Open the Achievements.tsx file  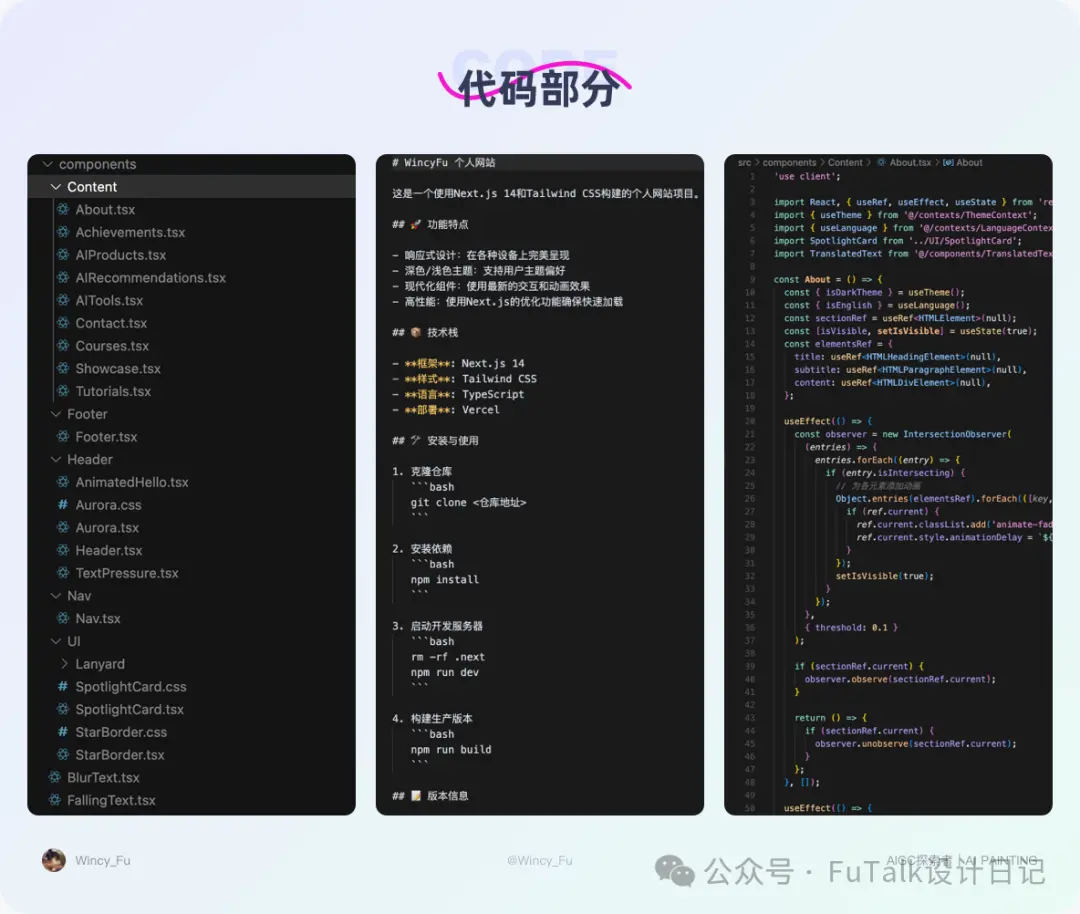coord(130,232)
